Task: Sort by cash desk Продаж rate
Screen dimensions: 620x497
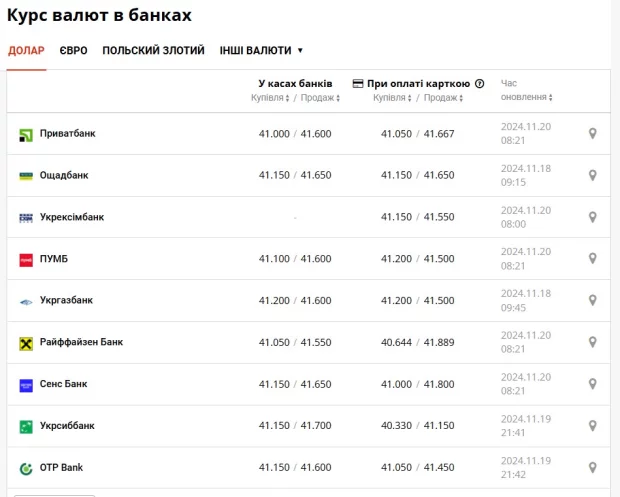Action: pos(323,98)
